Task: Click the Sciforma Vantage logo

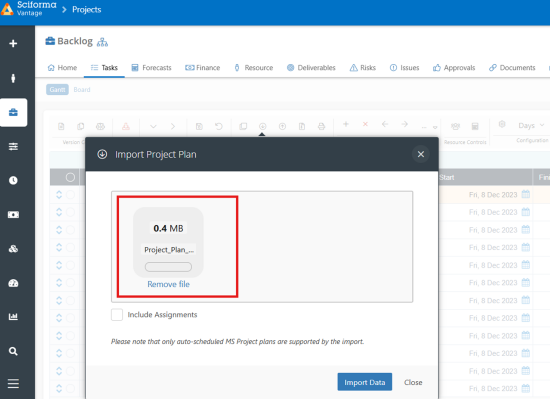Action: point(28,9)
